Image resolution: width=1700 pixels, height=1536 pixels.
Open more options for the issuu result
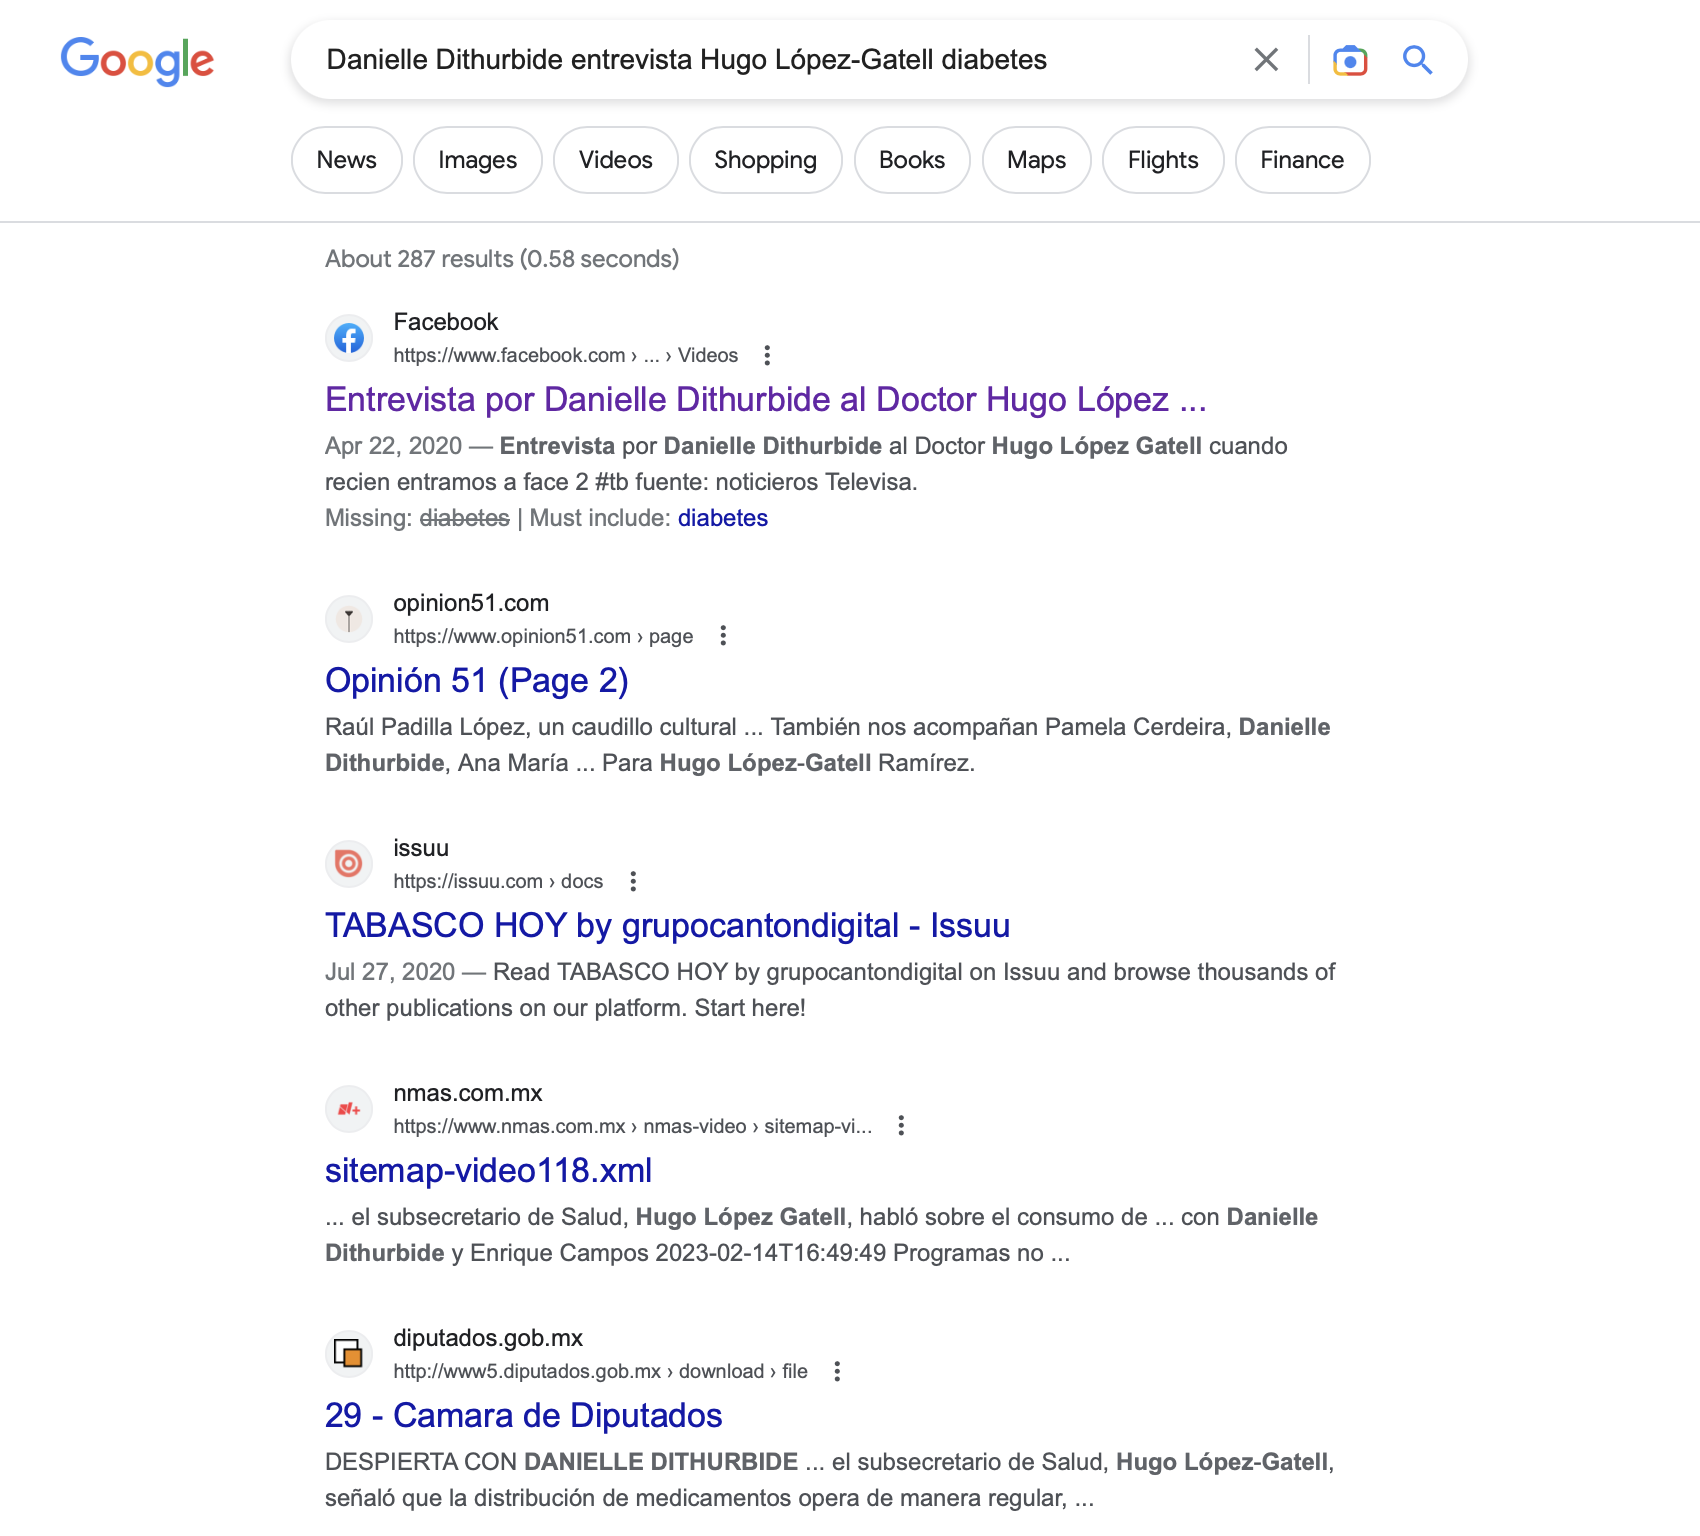[x=633, y=881]
